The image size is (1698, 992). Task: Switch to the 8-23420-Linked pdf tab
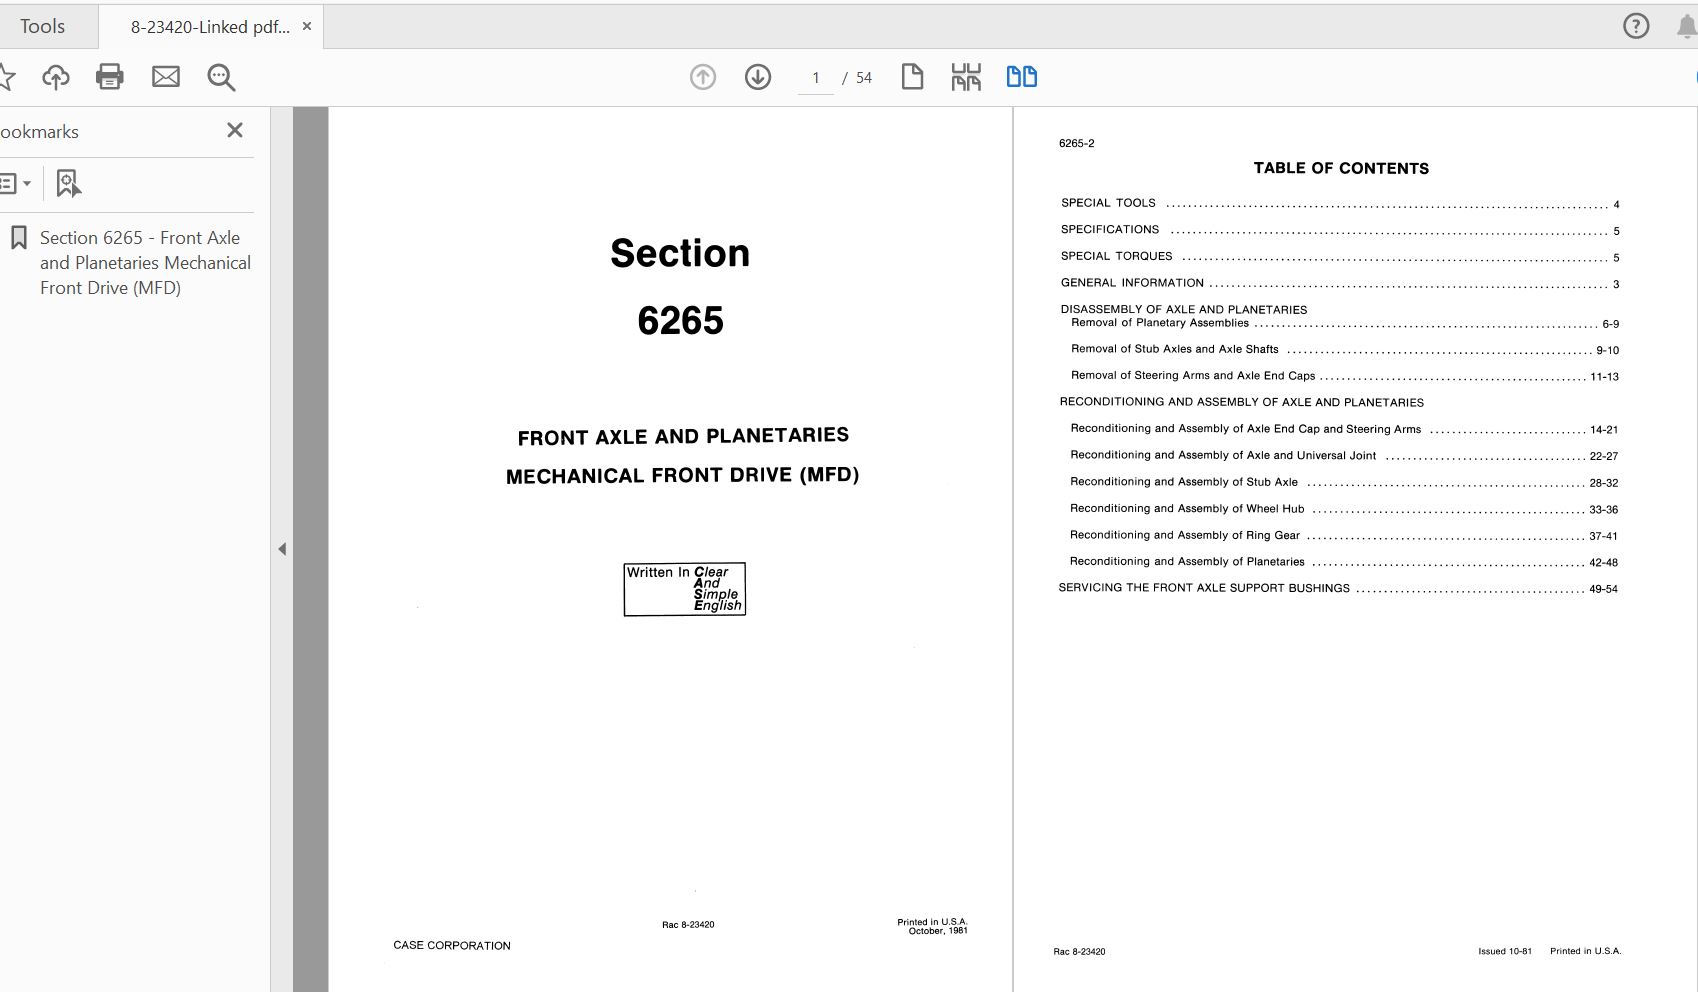tap(210, 27)
